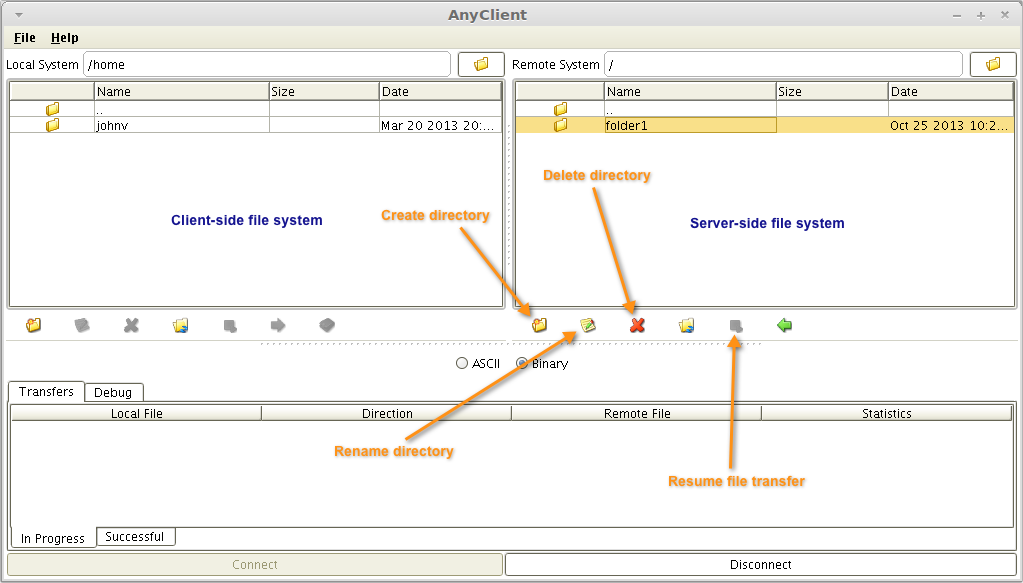Open the Successful transfers tab
Image resolution: width=1023 pixels, height=583 pixels.
click(135, 537)
